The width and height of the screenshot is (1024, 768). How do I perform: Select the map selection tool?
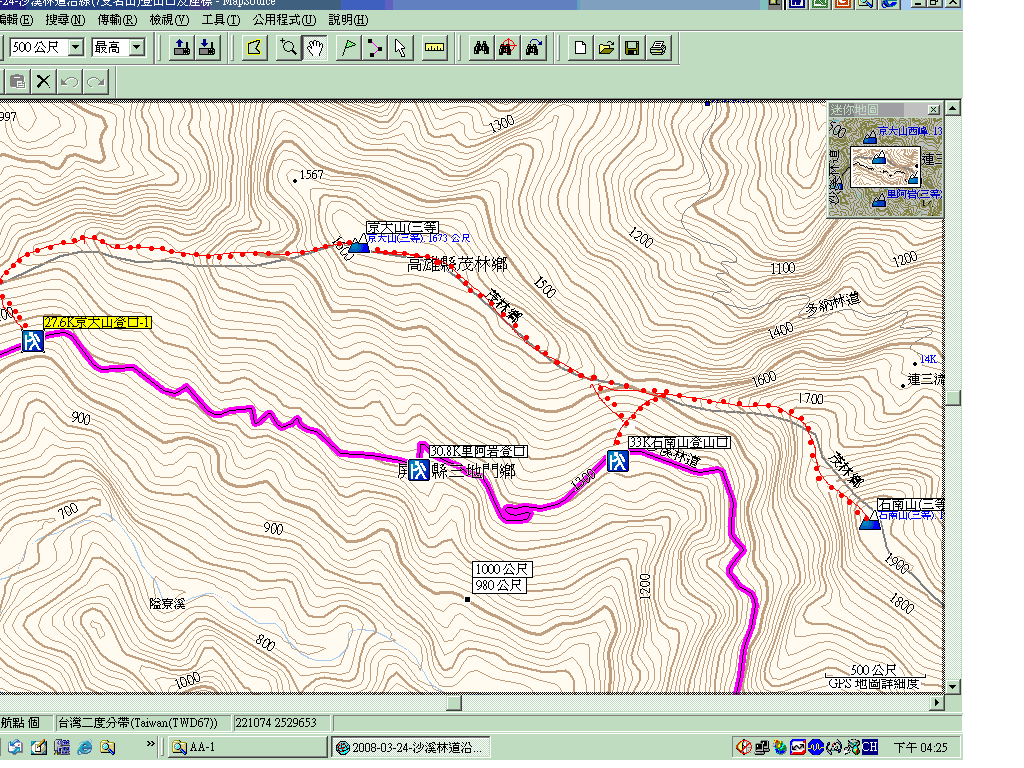click(255, 48)
